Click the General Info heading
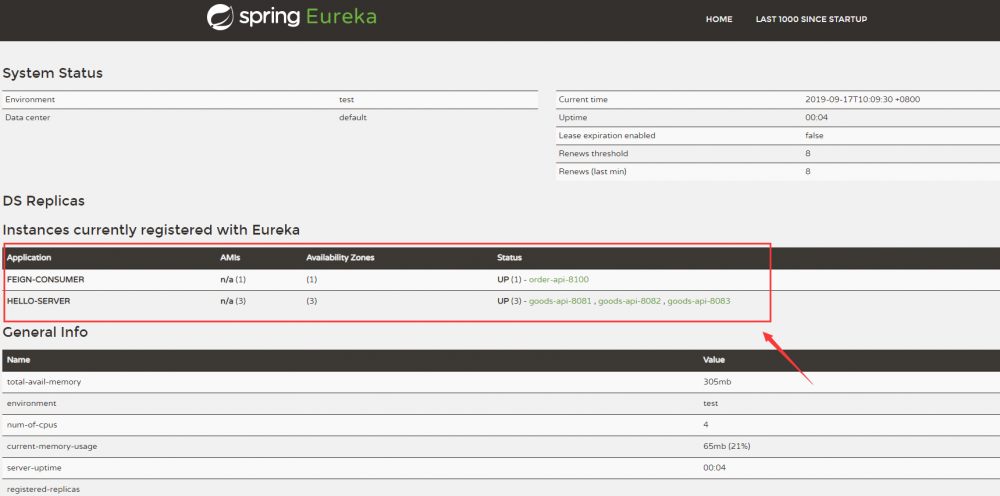Image resolution: width=1000 pixels, height=496 pixels. (45, 332)
